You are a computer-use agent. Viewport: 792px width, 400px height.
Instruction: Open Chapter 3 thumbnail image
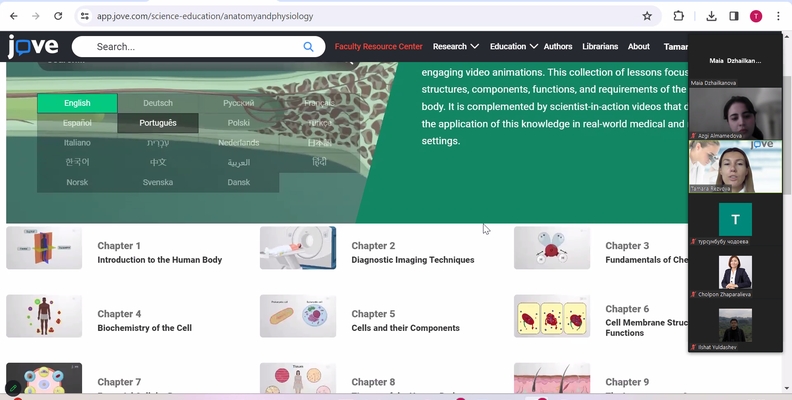[x=552, y=247]
